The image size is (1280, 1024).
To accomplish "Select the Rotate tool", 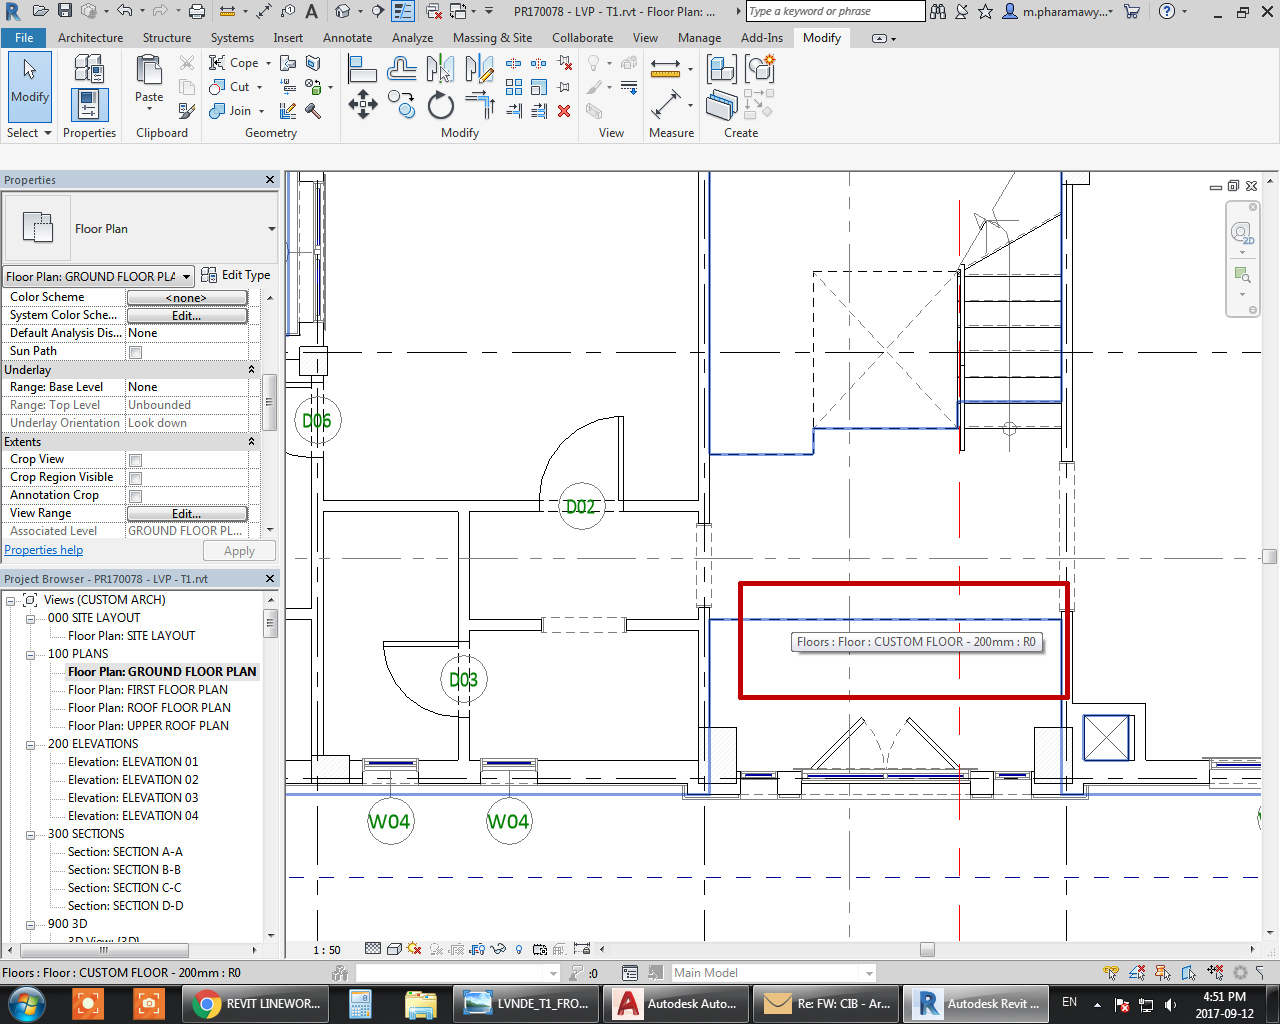I will (441, 104).
